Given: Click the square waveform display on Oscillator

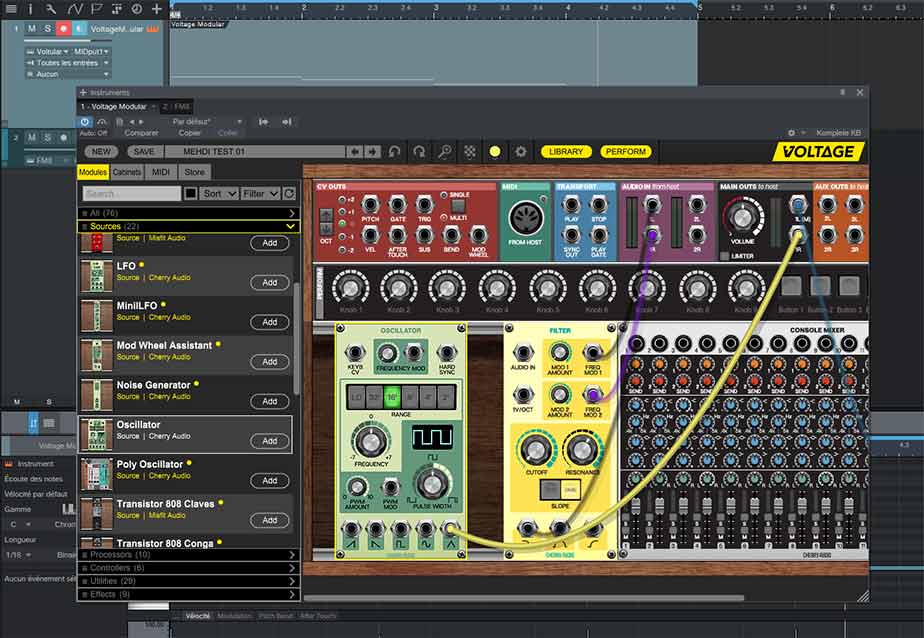Looking at the screenshot, I should [432, 438].
